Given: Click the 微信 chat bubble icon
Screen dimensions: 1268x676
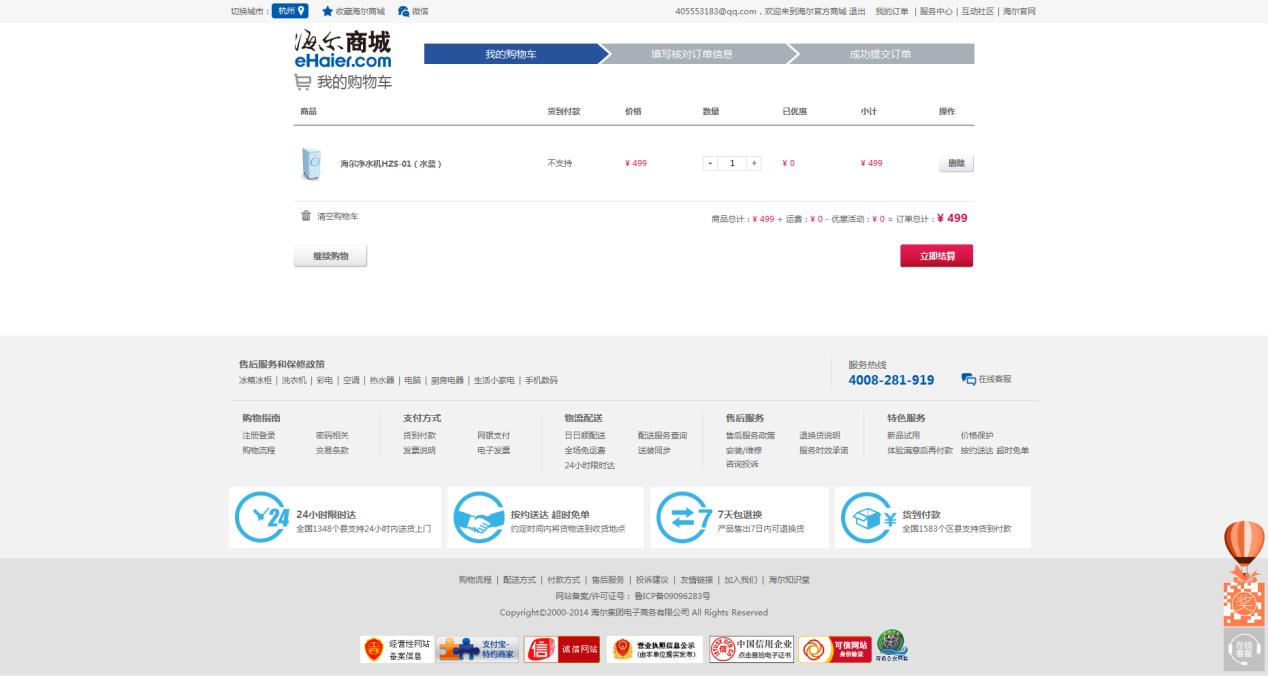Looking at the screenshot, I should pos(403,11).
